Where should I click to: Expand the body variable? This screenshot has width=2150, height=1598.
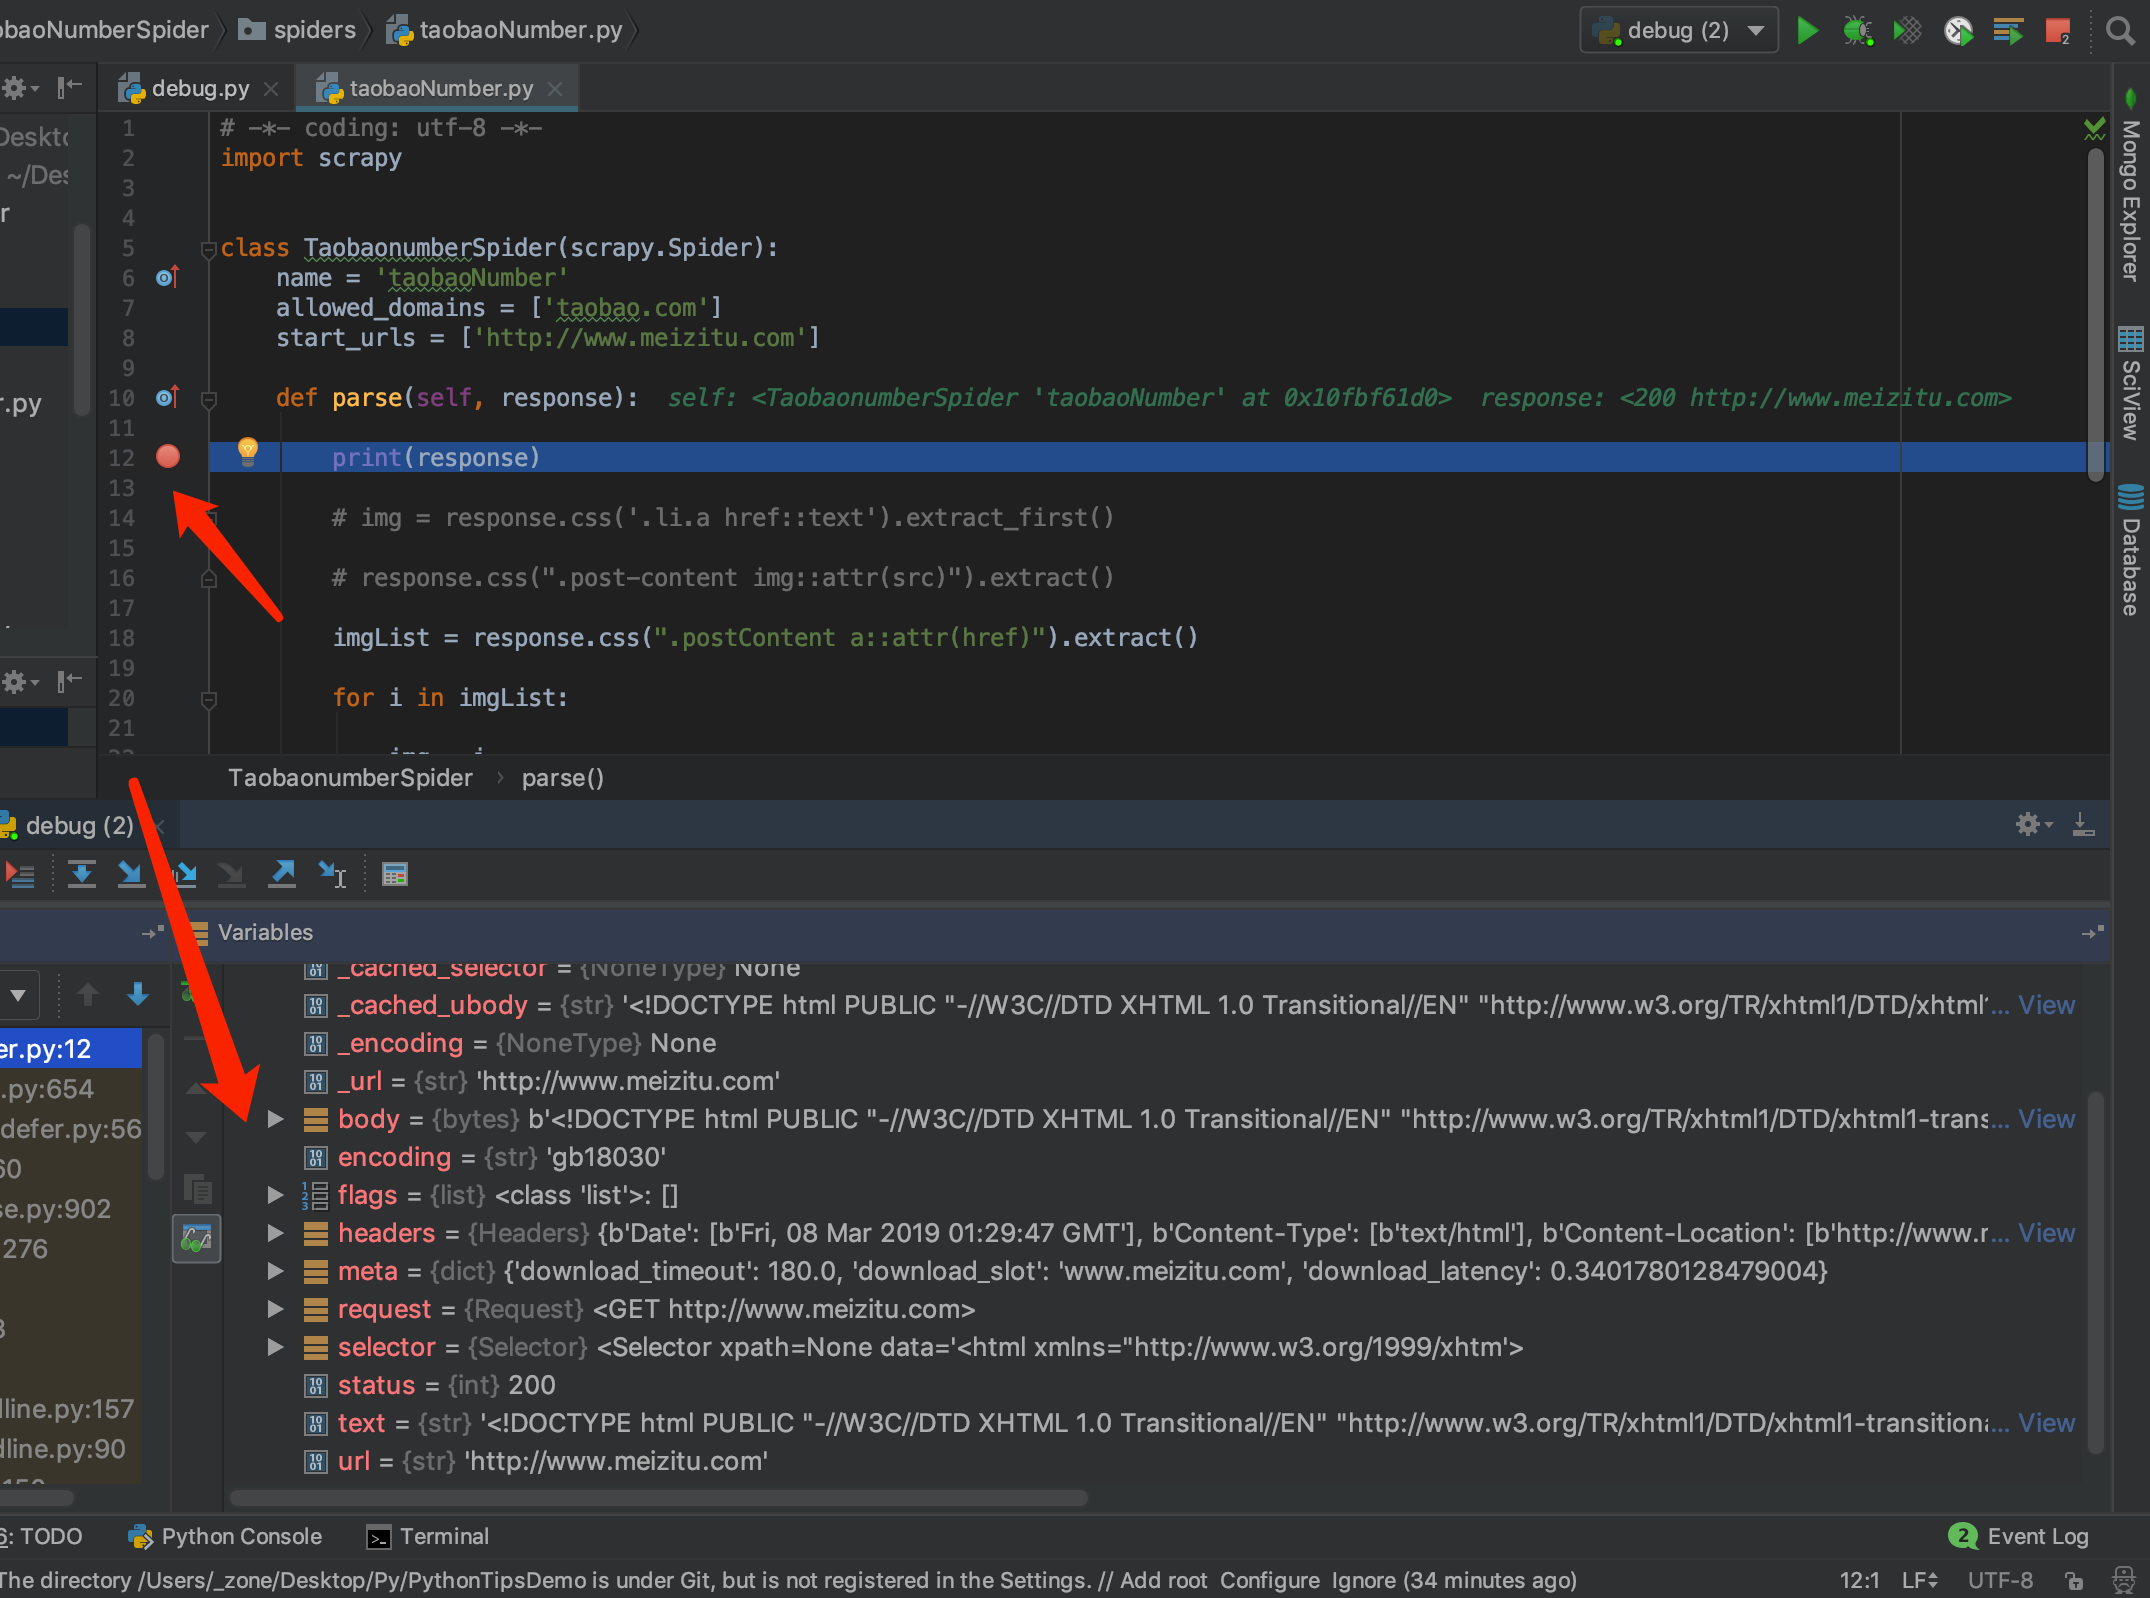pyautogui.click(x=276, y=1119)
